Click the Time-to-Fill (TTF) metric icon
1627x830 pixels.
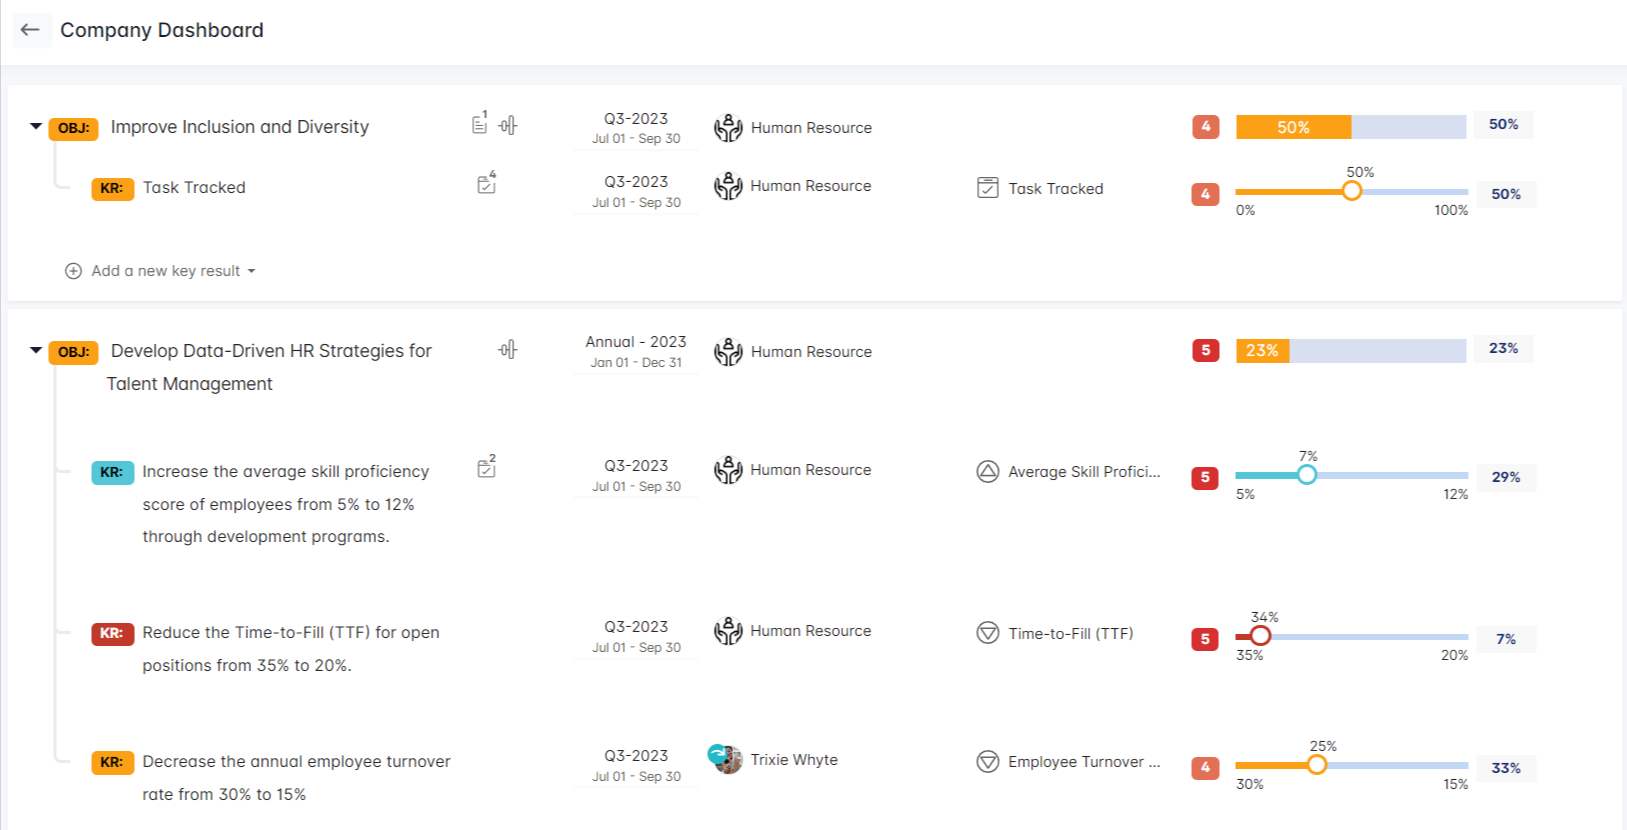point(988,633)
